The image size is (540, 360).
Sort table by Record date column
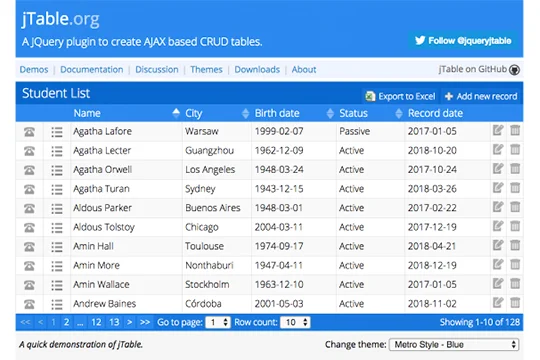448,113
